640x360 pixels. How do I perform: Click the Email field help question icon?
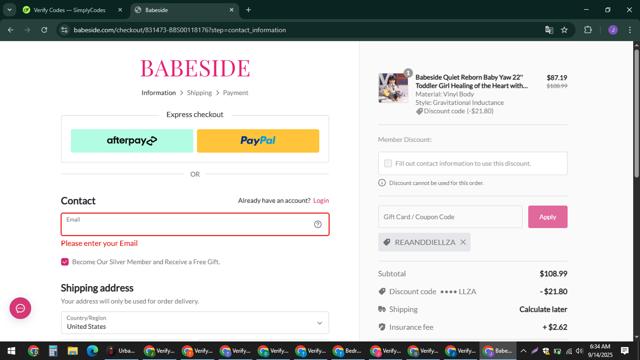click(x=318, y=224)
